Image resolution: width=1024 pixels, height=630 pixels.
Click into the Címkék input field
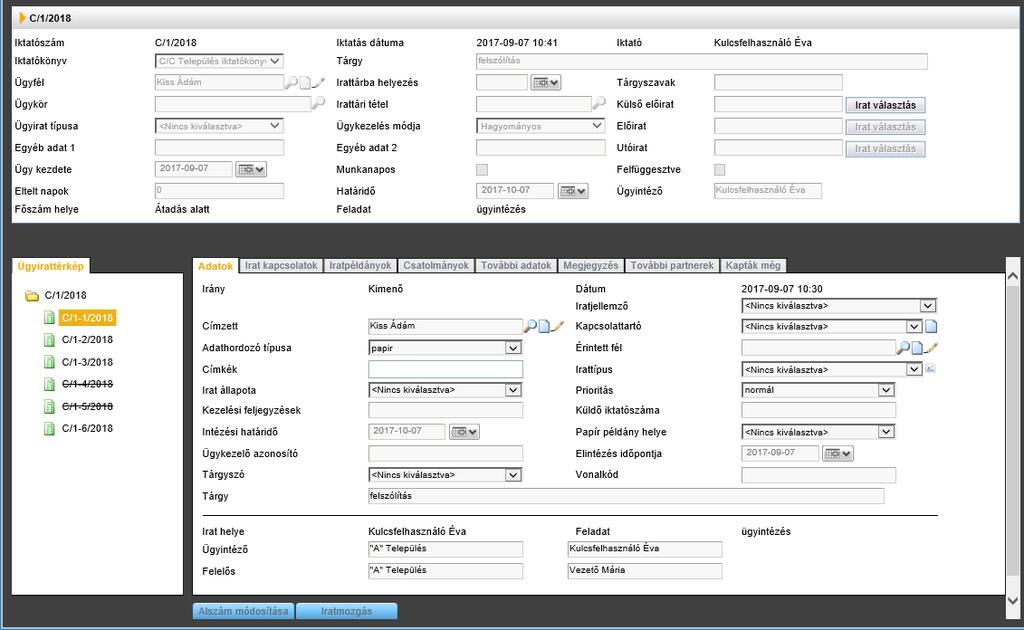(445, 370)
